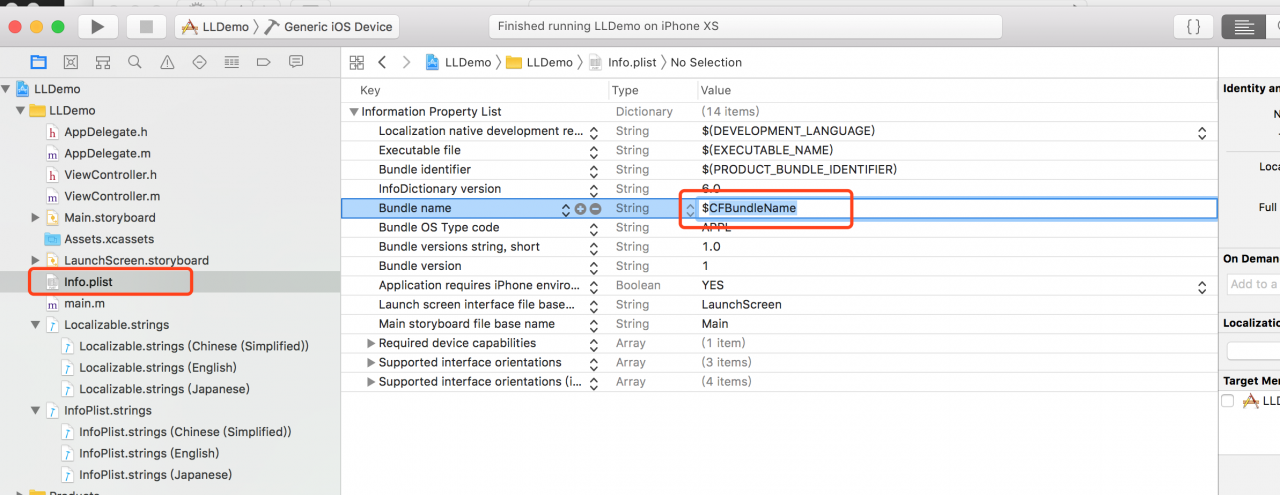Click LLDemo project in jump bar
1280x495 pixels.
click(x=458, y=62)
